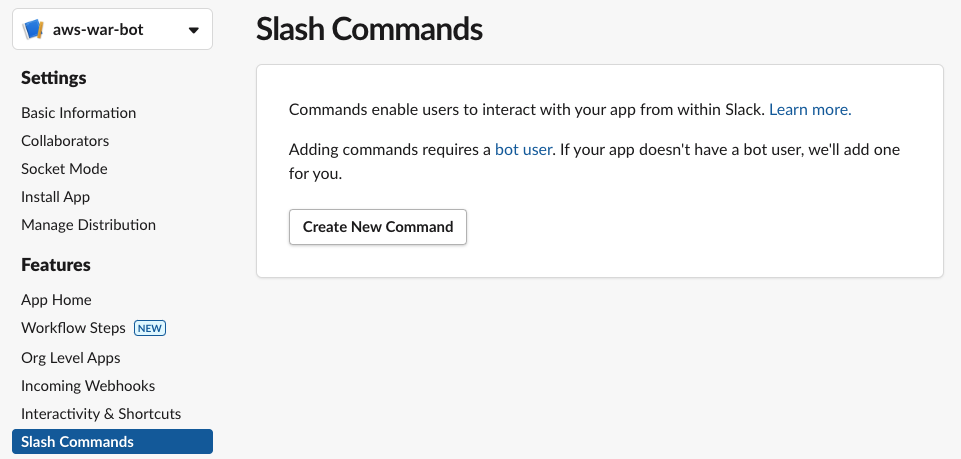This screenshot has width=961, height=459.
Task: Select the highlighted Slash Commands item
Action: coord(112,441)
